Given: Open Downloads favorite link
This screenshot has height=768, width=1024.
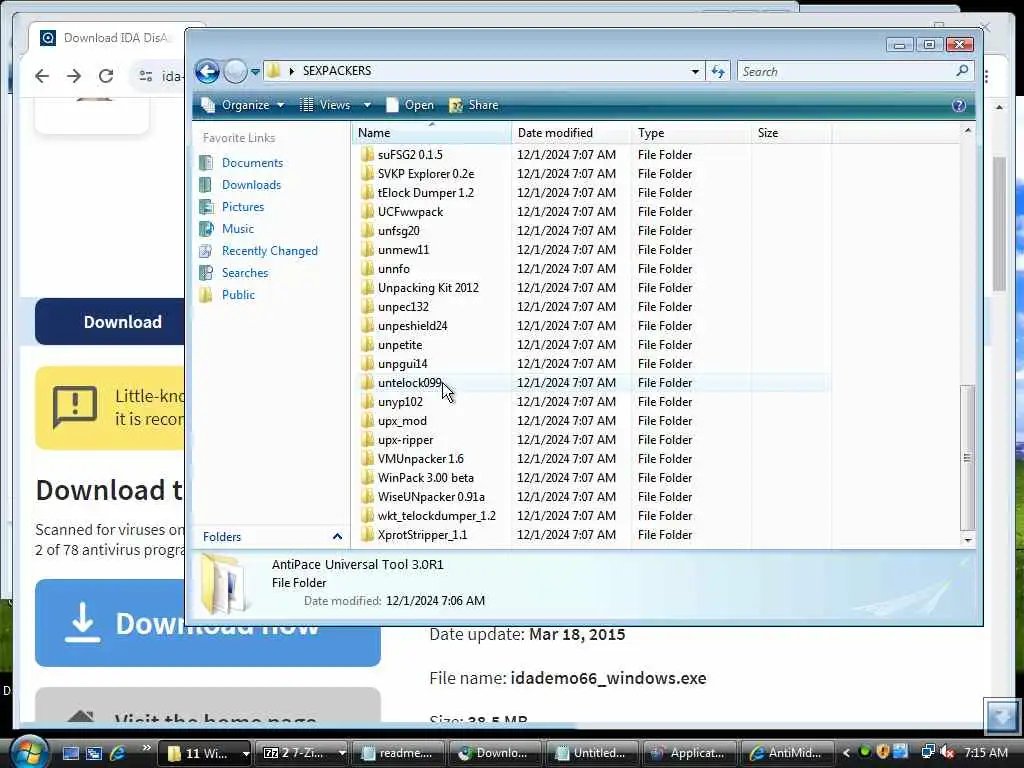Looking at the screenshot, I should 251,185.
